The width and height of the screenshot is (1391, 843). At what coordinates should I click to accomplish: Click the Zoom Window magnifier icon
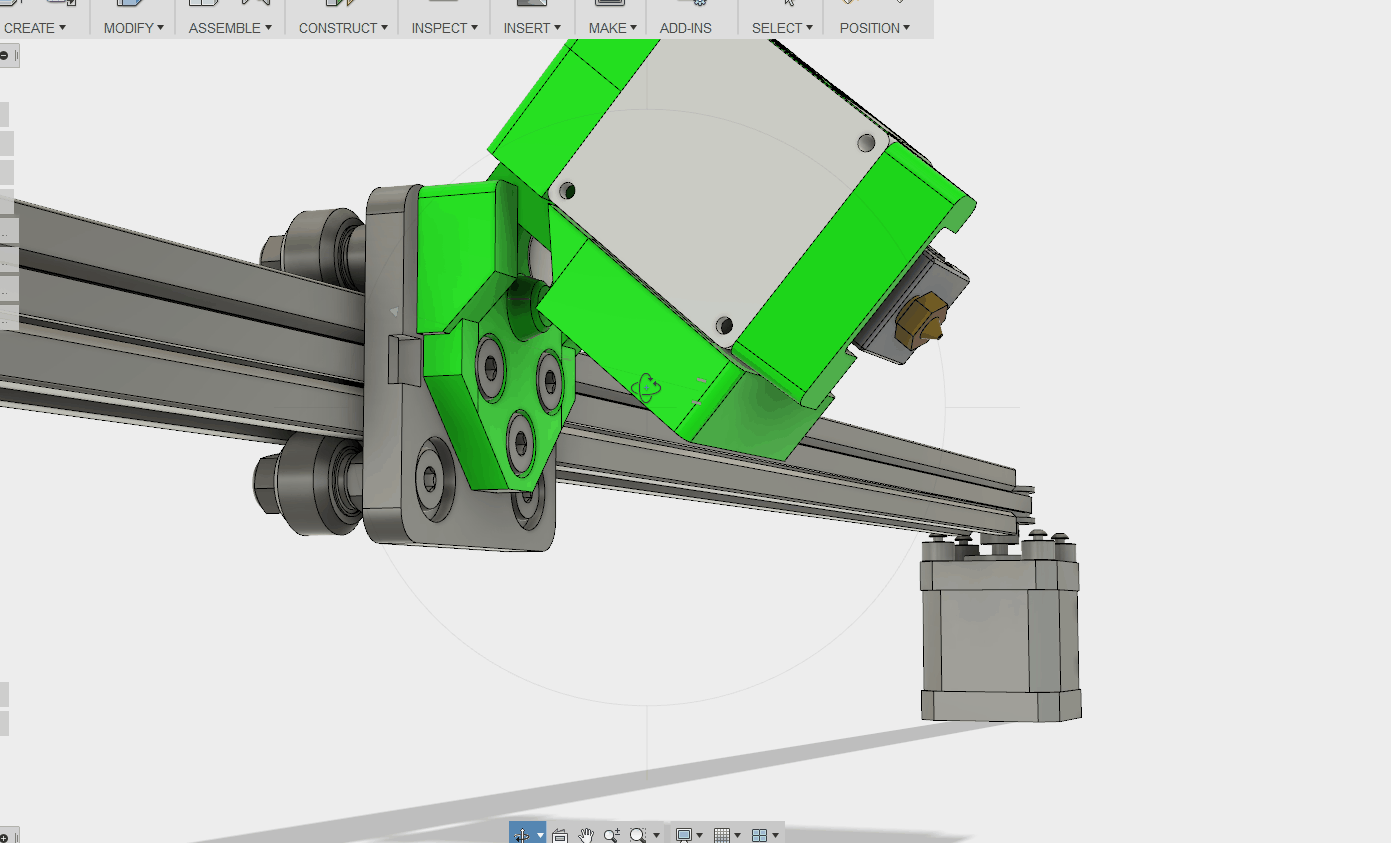[x=637, y=835]
